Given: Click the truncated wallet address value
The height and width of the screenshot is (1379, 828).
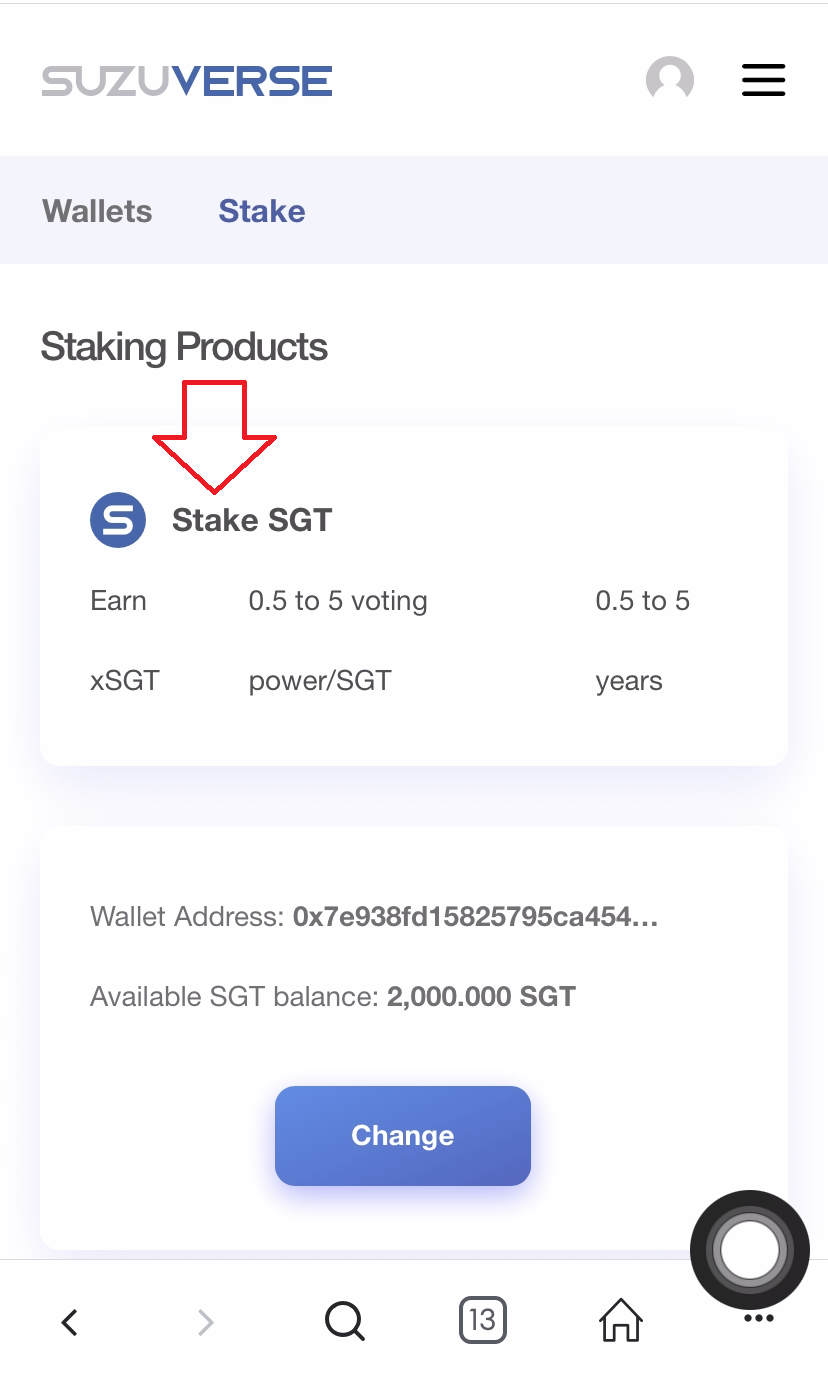Looking at the screenshot, I should (475, 917).
